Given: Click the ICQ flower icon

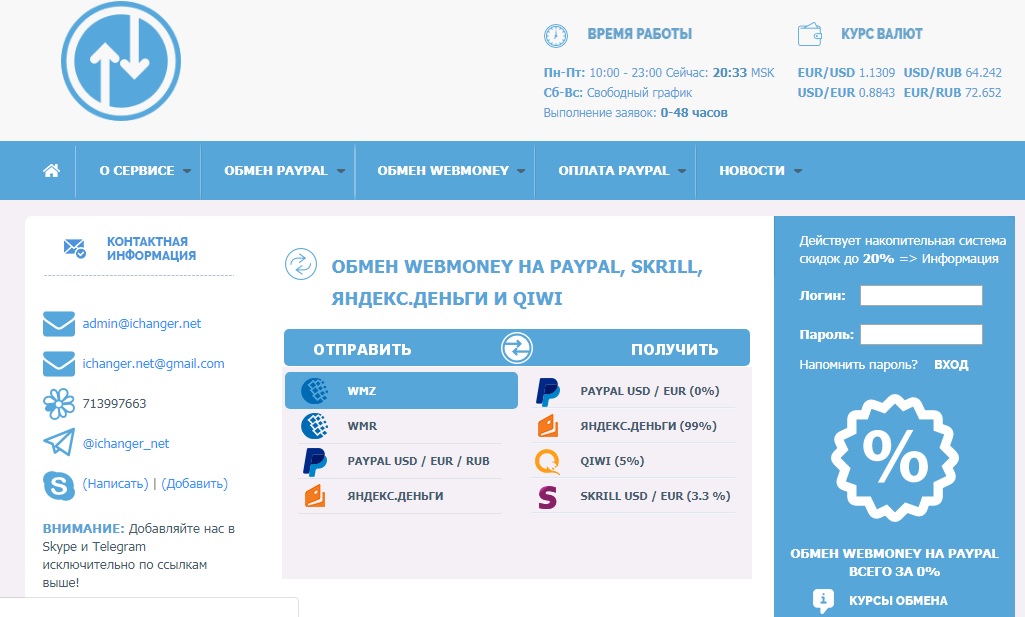Looking at the screenshot, I should pyautogui.click(x=59, y=403).
